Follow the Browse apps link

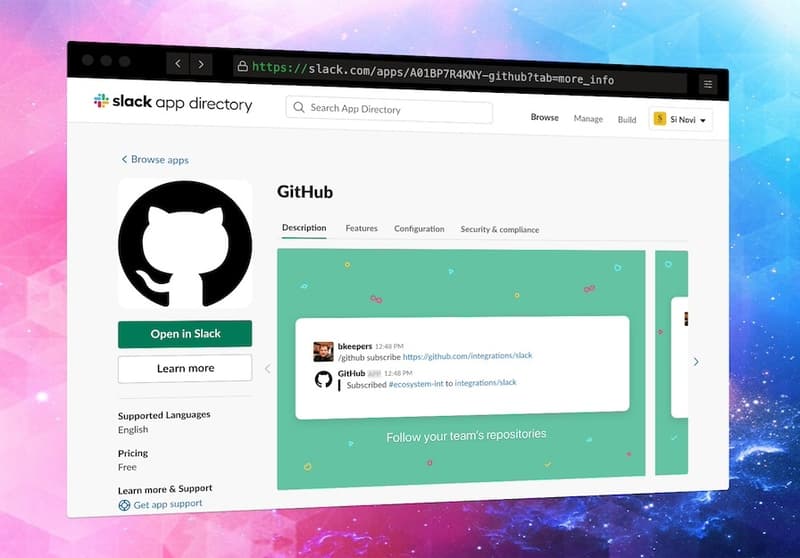160,160
